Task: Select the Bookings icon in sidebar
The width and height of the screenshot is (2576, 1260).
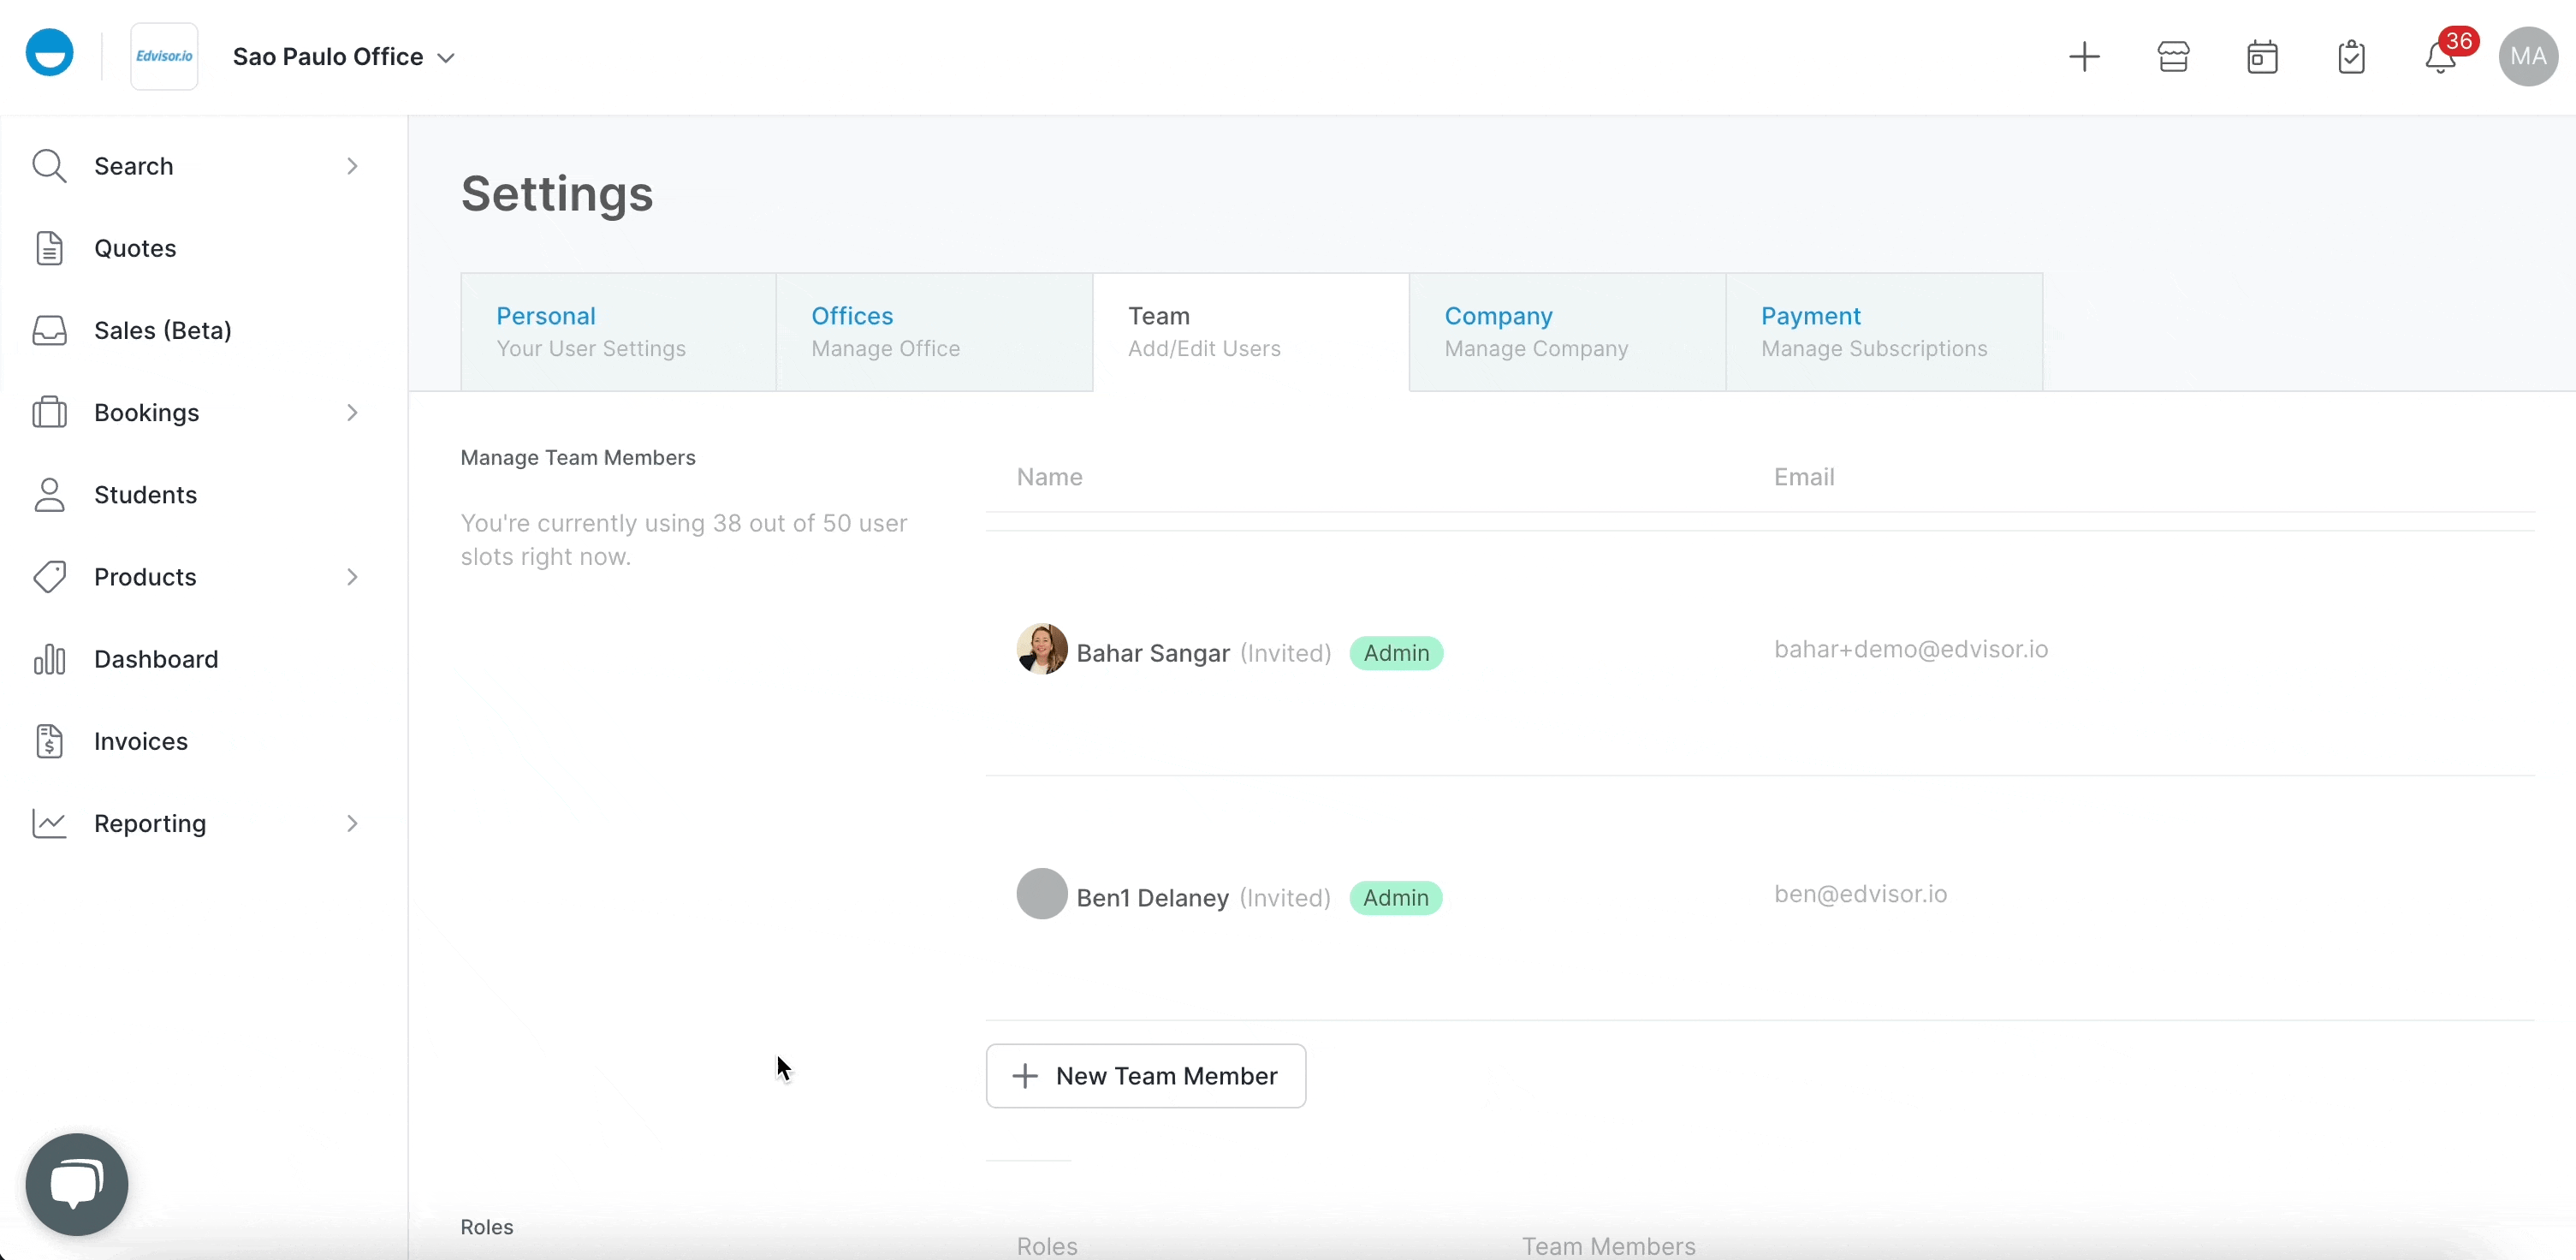Action: tap(48, 412)
